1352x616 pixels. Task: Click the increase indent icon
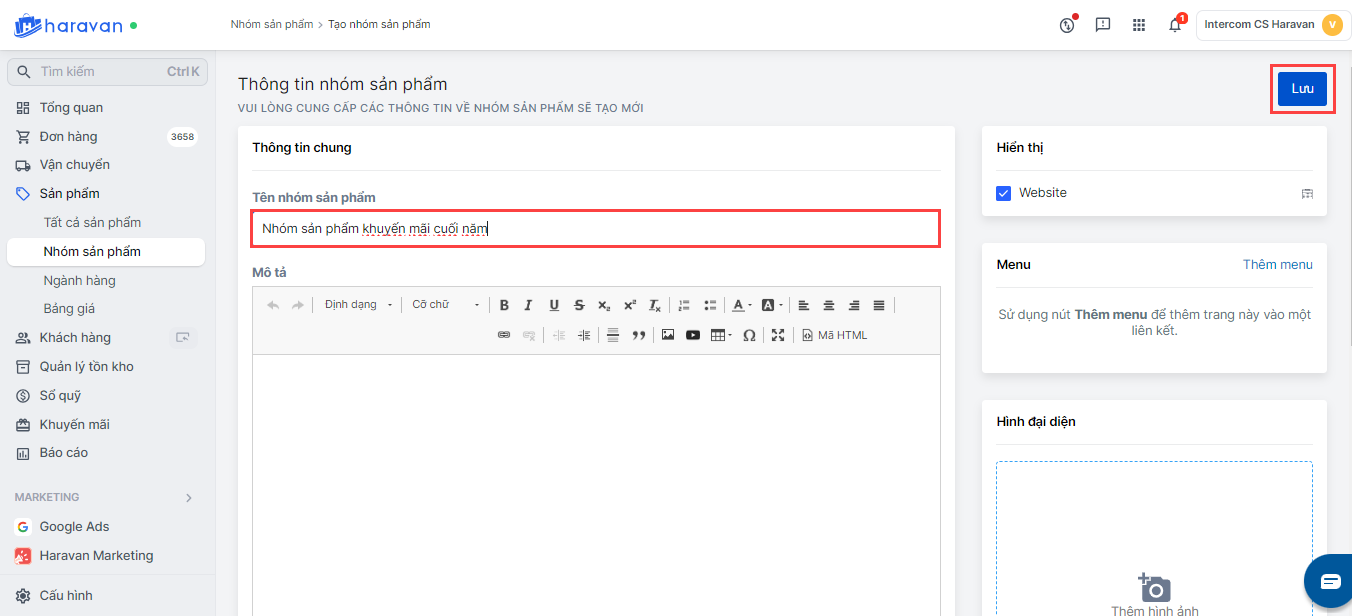click(x=584, y=335)
